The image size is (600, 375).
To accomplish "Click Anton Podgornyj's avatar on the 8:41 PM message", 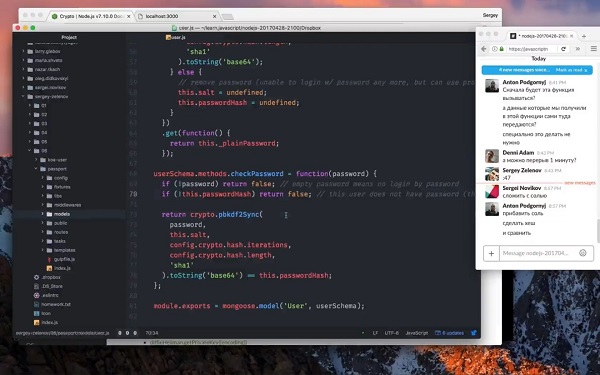I will point(492,86).
